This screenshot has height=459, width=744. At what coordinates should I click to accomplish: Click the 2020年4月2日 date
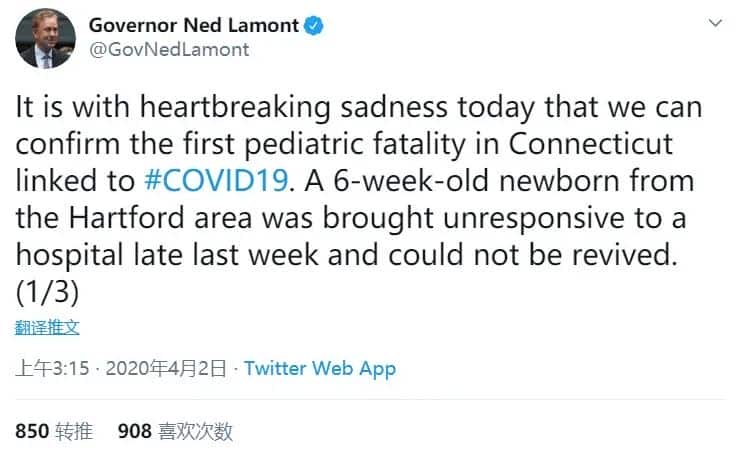pos(163,369)
